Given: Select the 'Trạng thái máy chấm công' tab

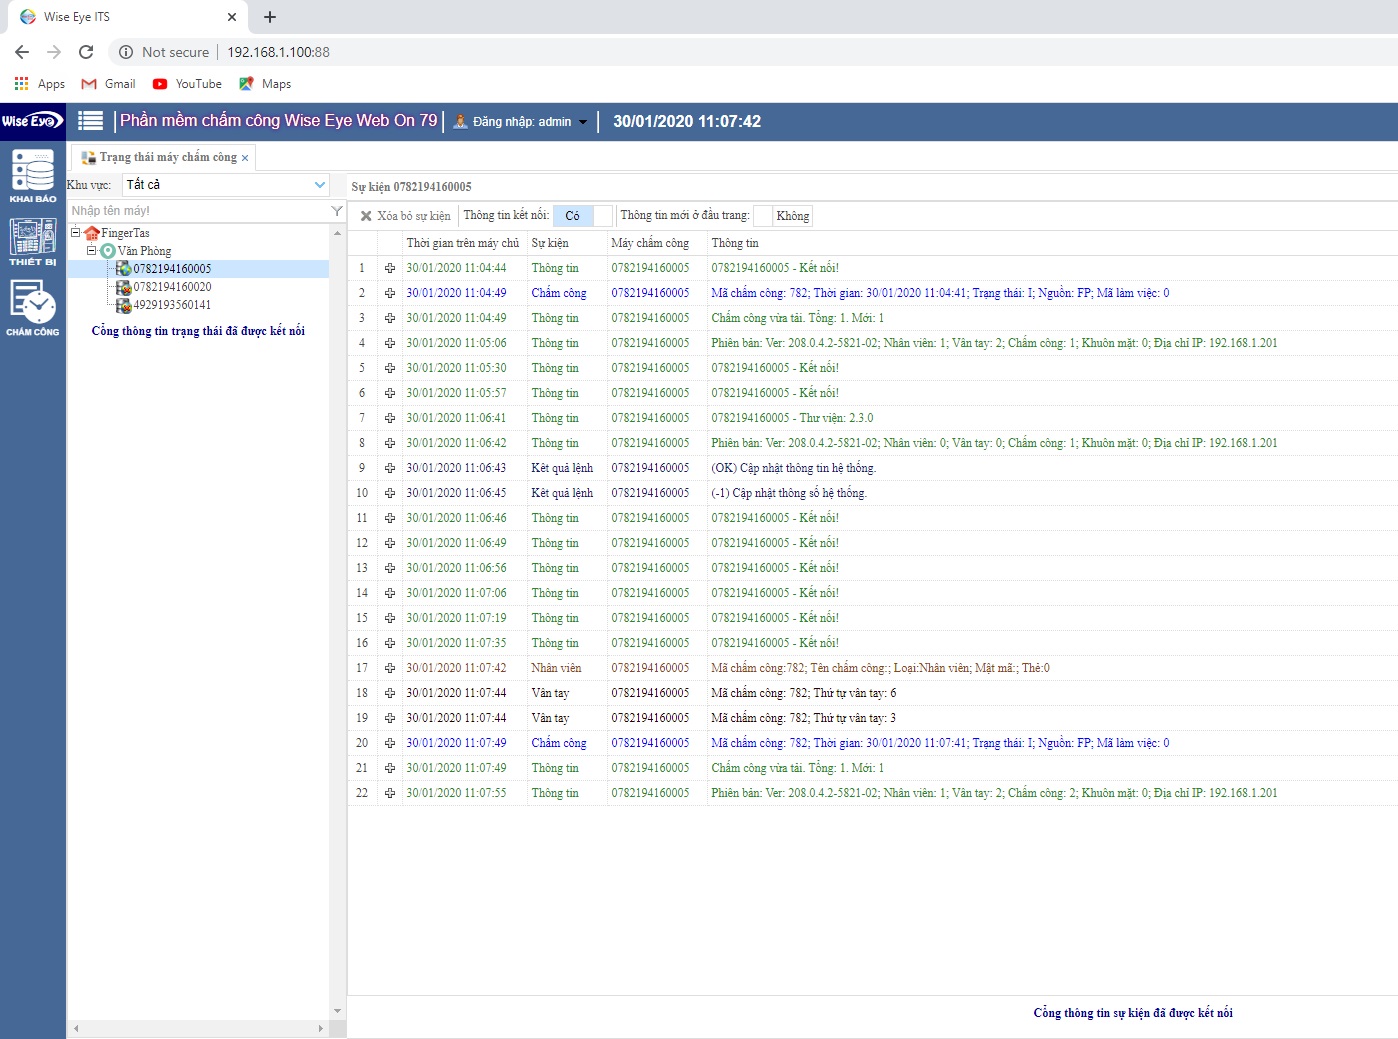Looking at the screenshot, I should (x=167, y=157).
